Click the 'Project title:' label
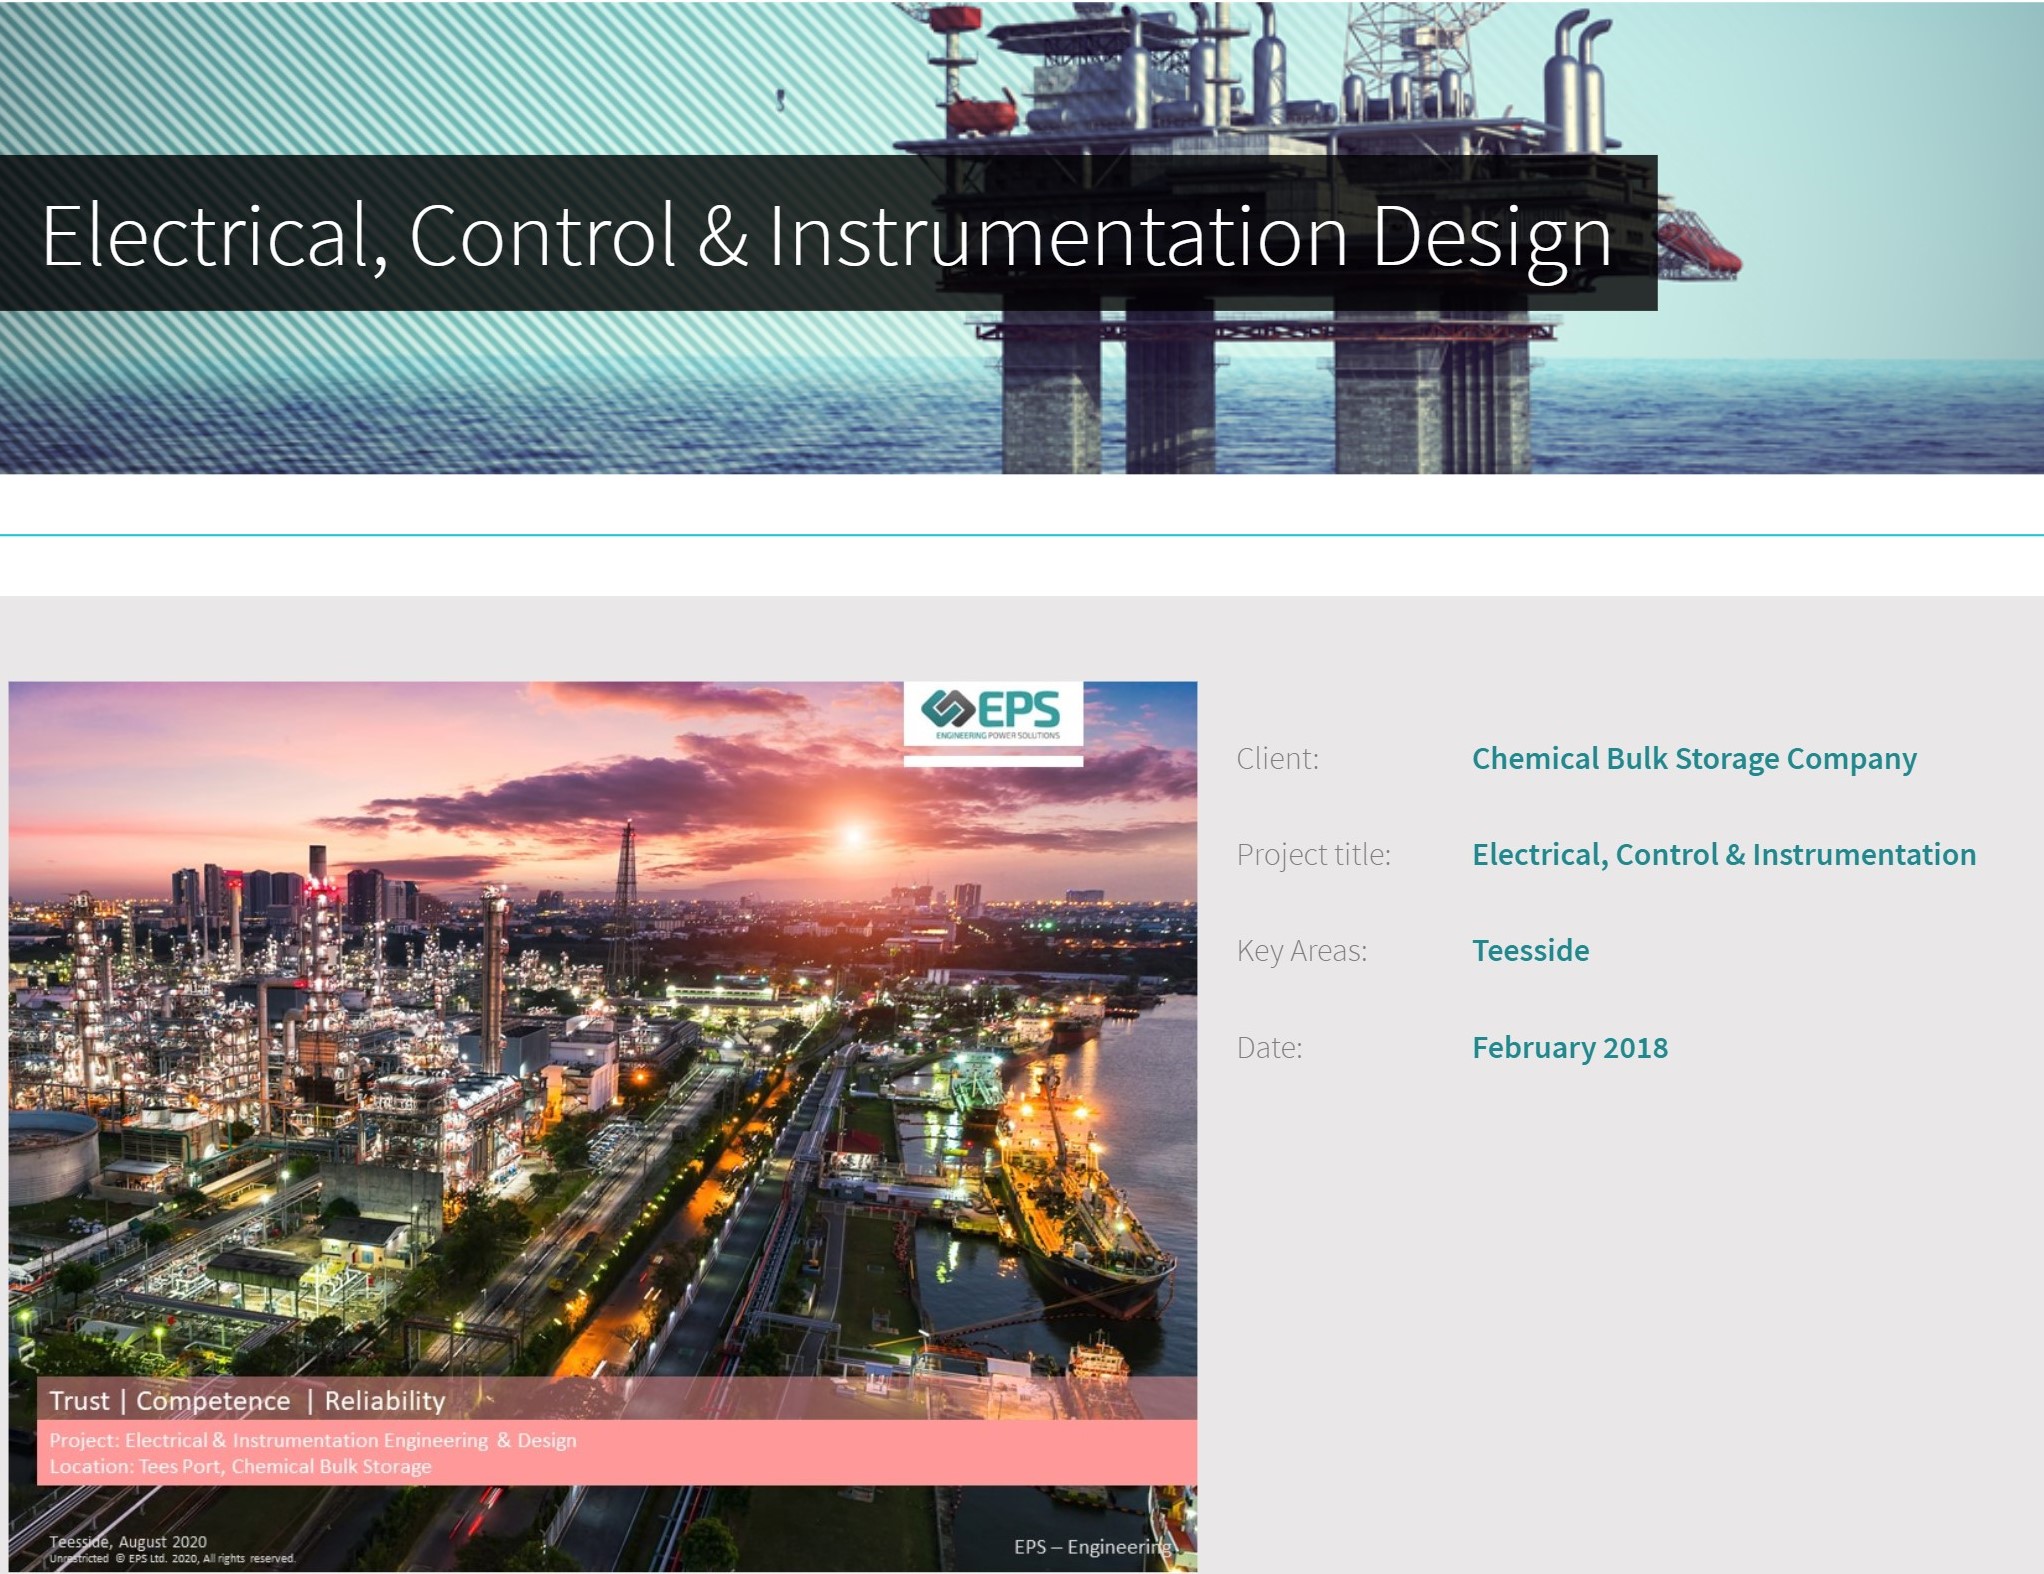 1314,855
